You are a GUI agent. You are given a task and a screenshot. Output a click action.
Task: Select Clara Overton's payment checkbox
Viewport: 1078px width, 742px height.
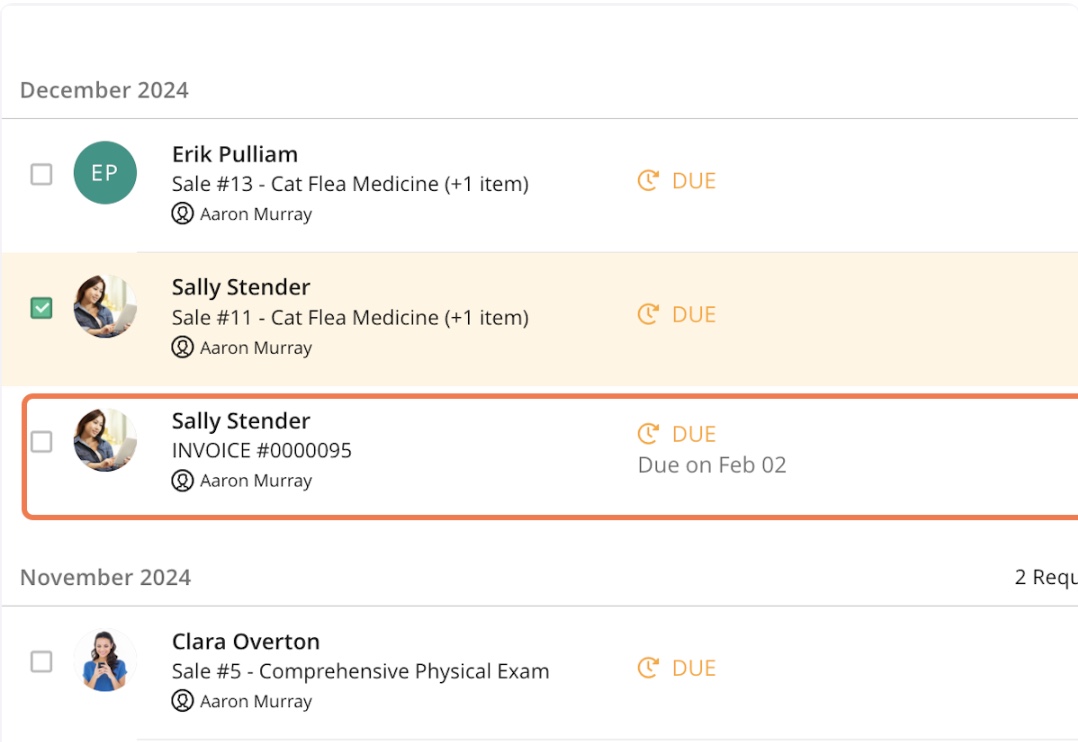coord(41,661)
